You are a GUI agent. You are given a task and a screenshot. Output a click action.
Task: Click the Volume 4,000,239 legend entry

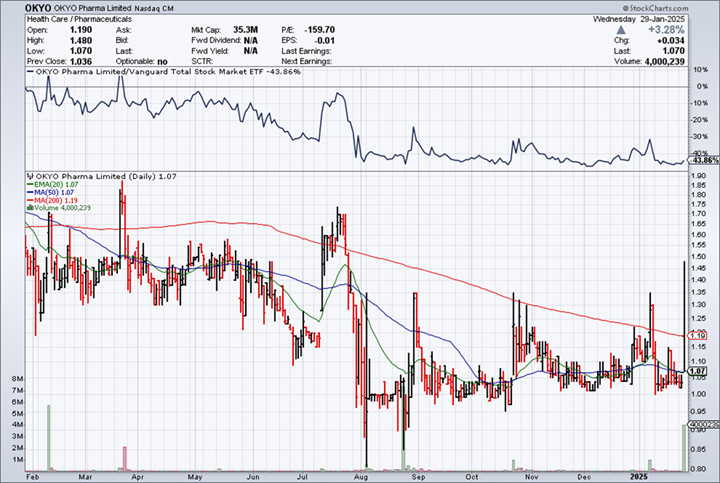coord(59,208)
